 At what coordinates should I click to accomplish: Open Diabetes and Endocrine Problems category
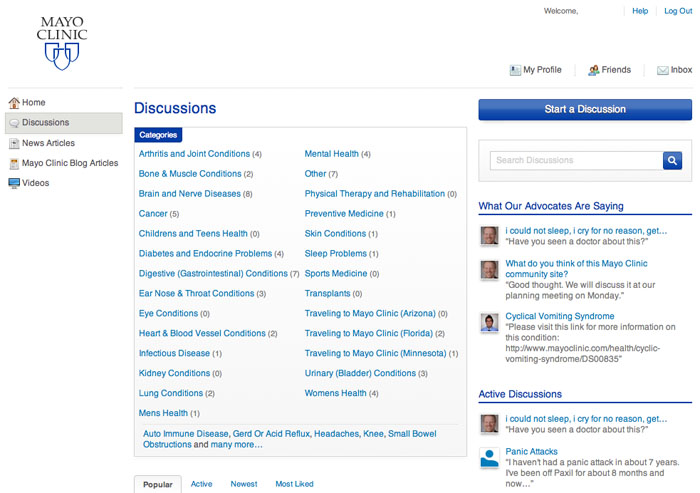(x=205, y=254)
